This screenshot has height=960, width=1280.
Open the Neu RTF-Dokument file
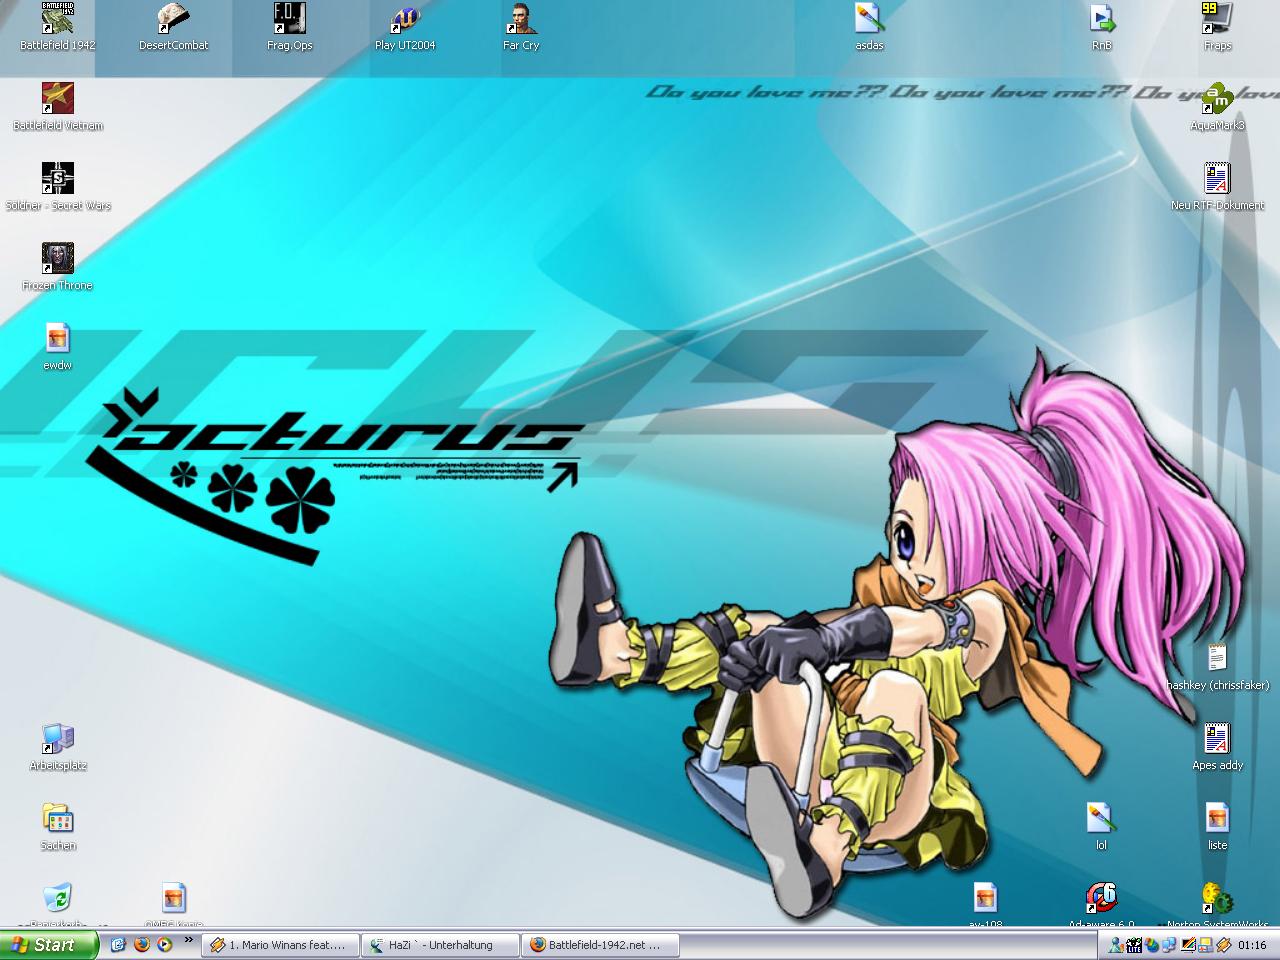pyautogui.click(x=1217, y=180)
